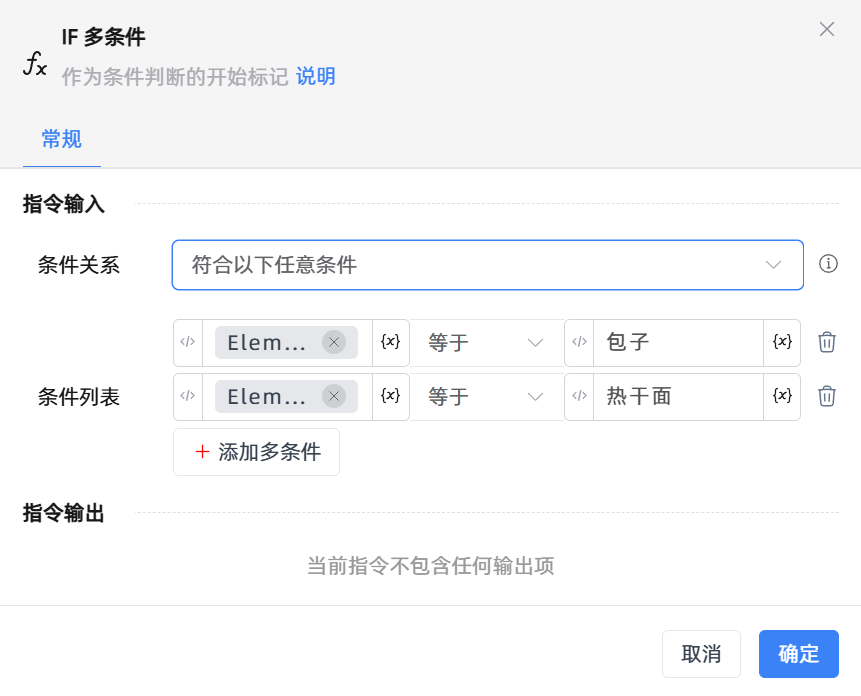This screenshot has width=861, height=696.
Task: Open the 说明 help link
Action: pyautogui.click(x=317, y=76)
